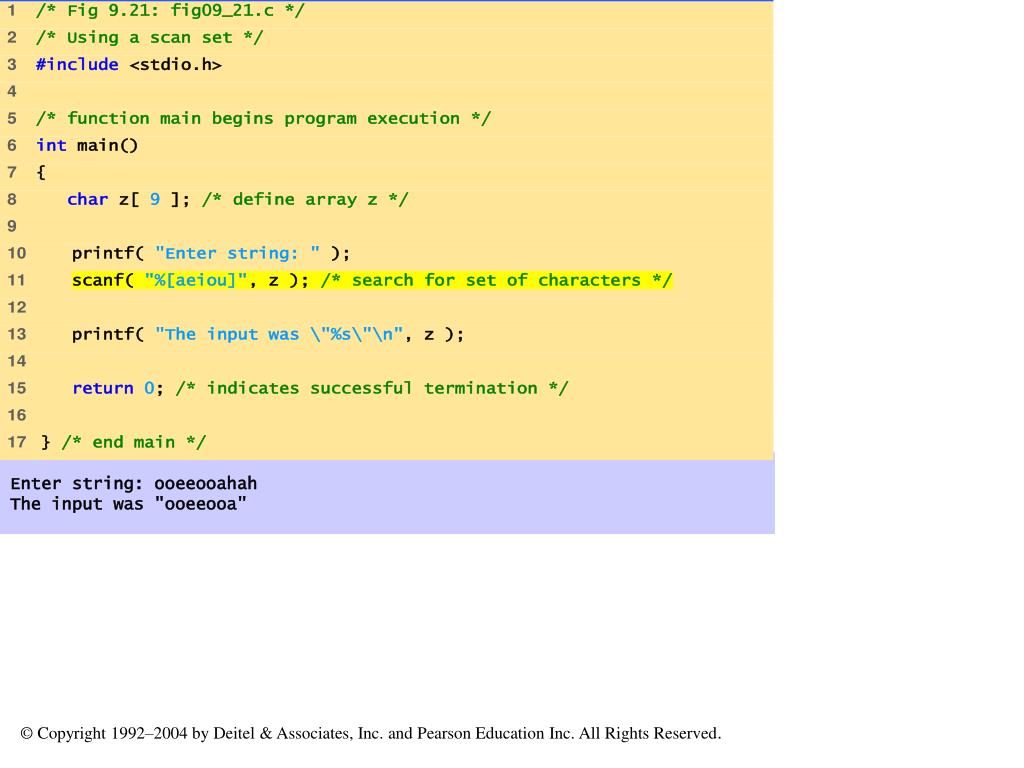
Task: Click the comment "search for set of characters"
Action: tap(496, 280)
